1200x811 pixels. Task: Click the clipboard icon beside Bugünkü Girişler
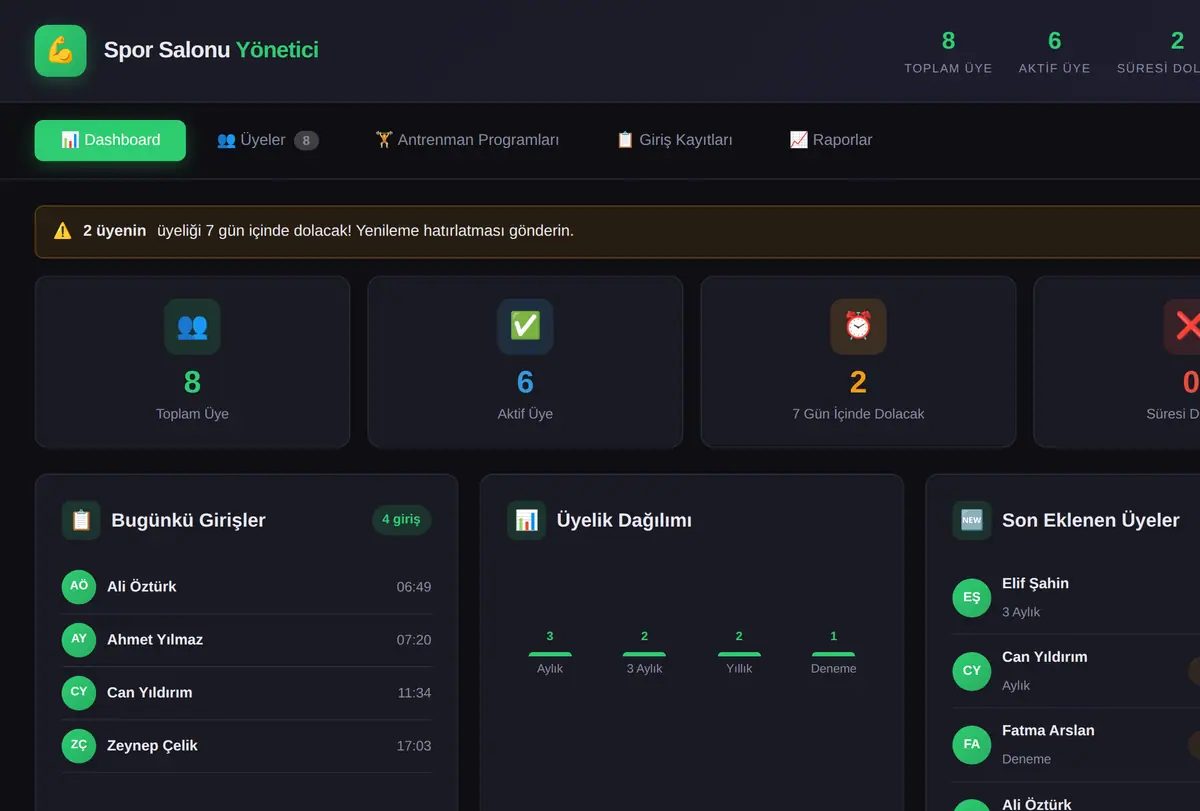tap(81, 520)
